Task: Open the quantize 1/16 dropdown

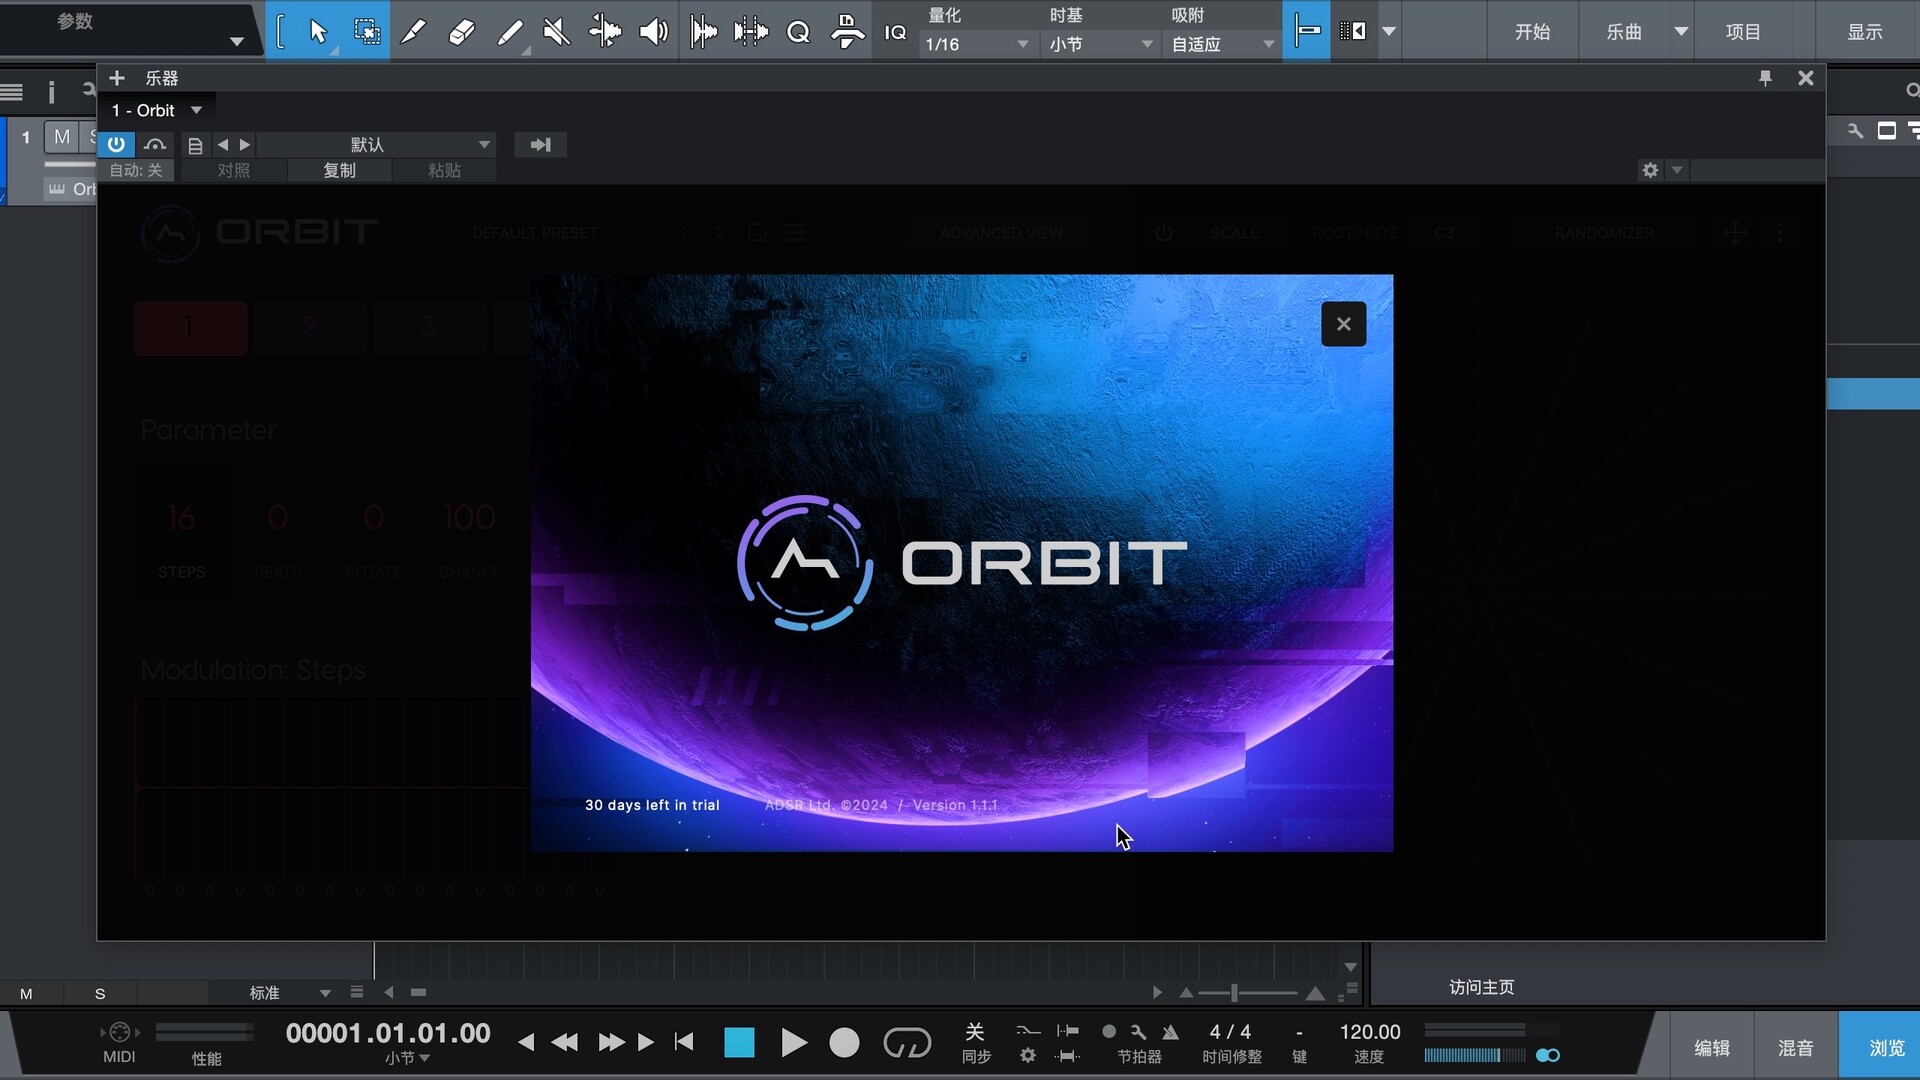Action: pos(976,44)
